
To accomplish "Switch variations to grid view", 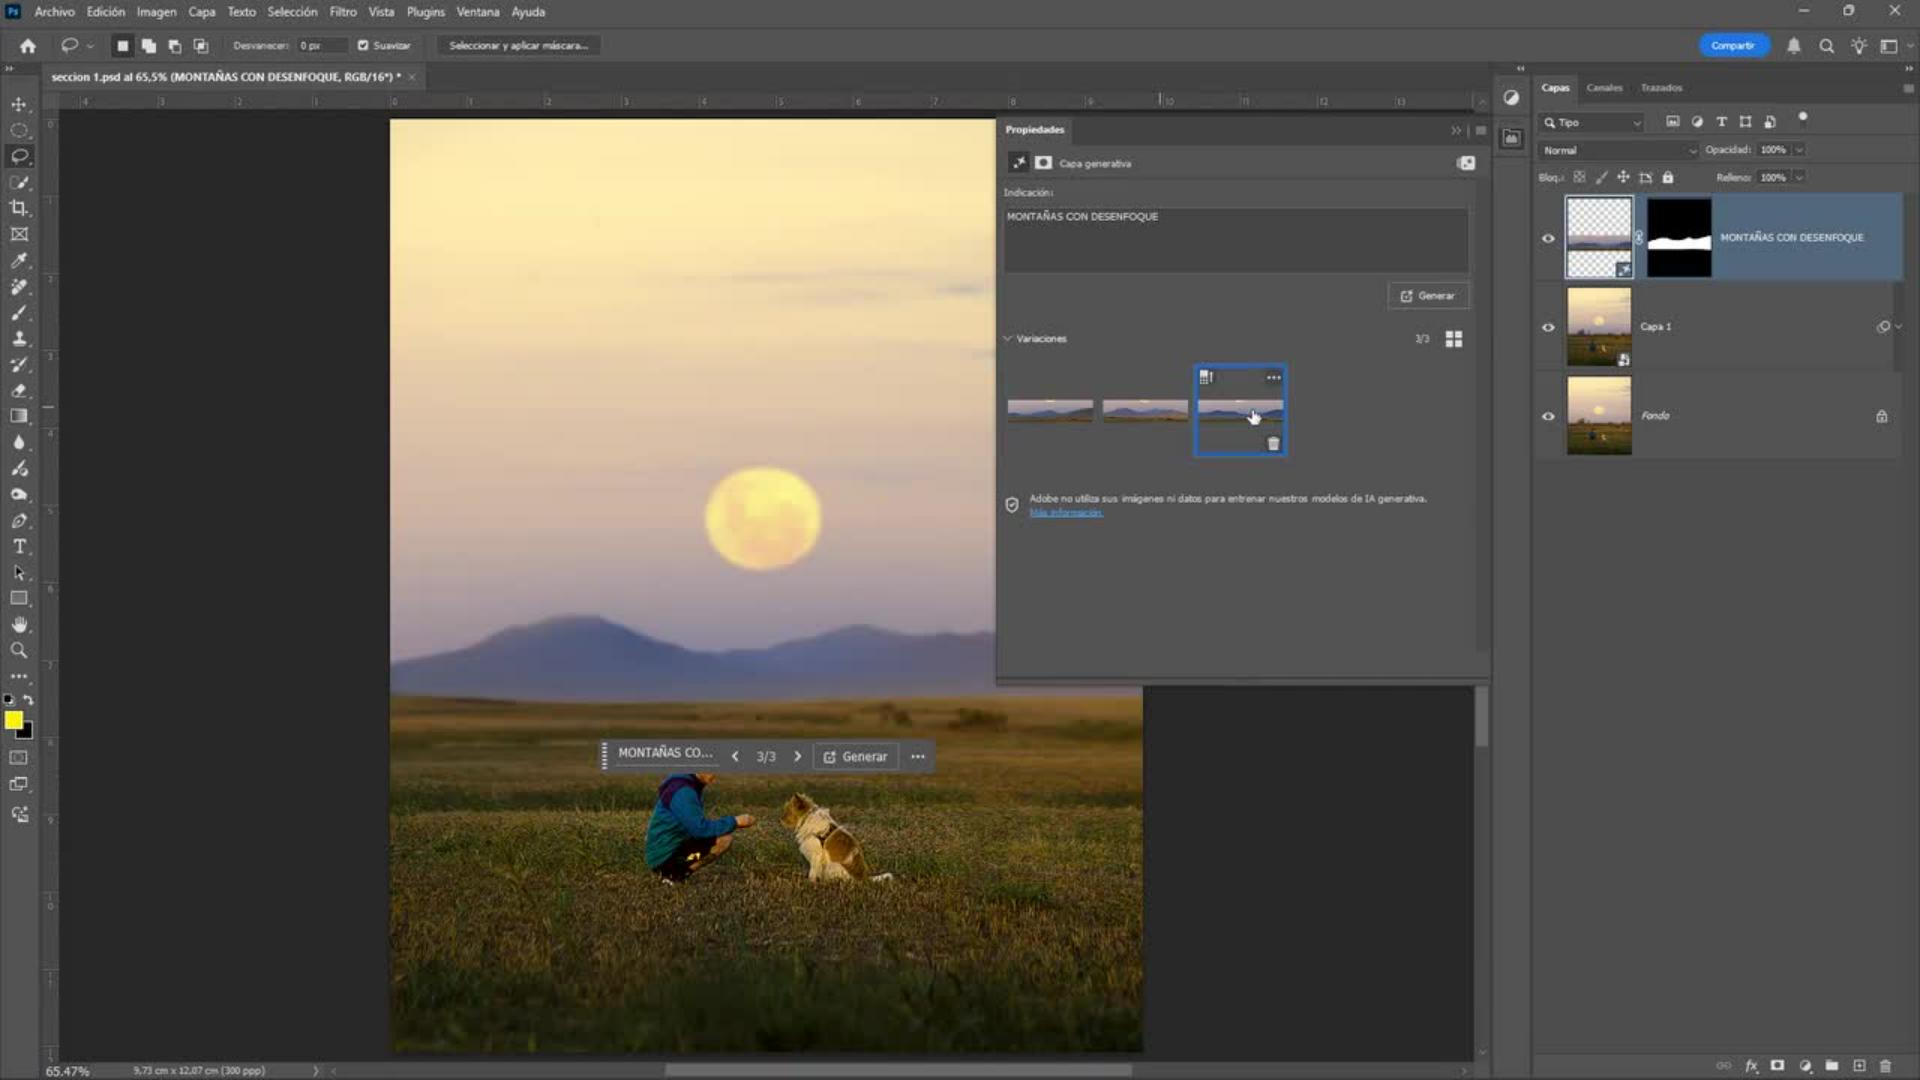I will [x=1454, y=339].
